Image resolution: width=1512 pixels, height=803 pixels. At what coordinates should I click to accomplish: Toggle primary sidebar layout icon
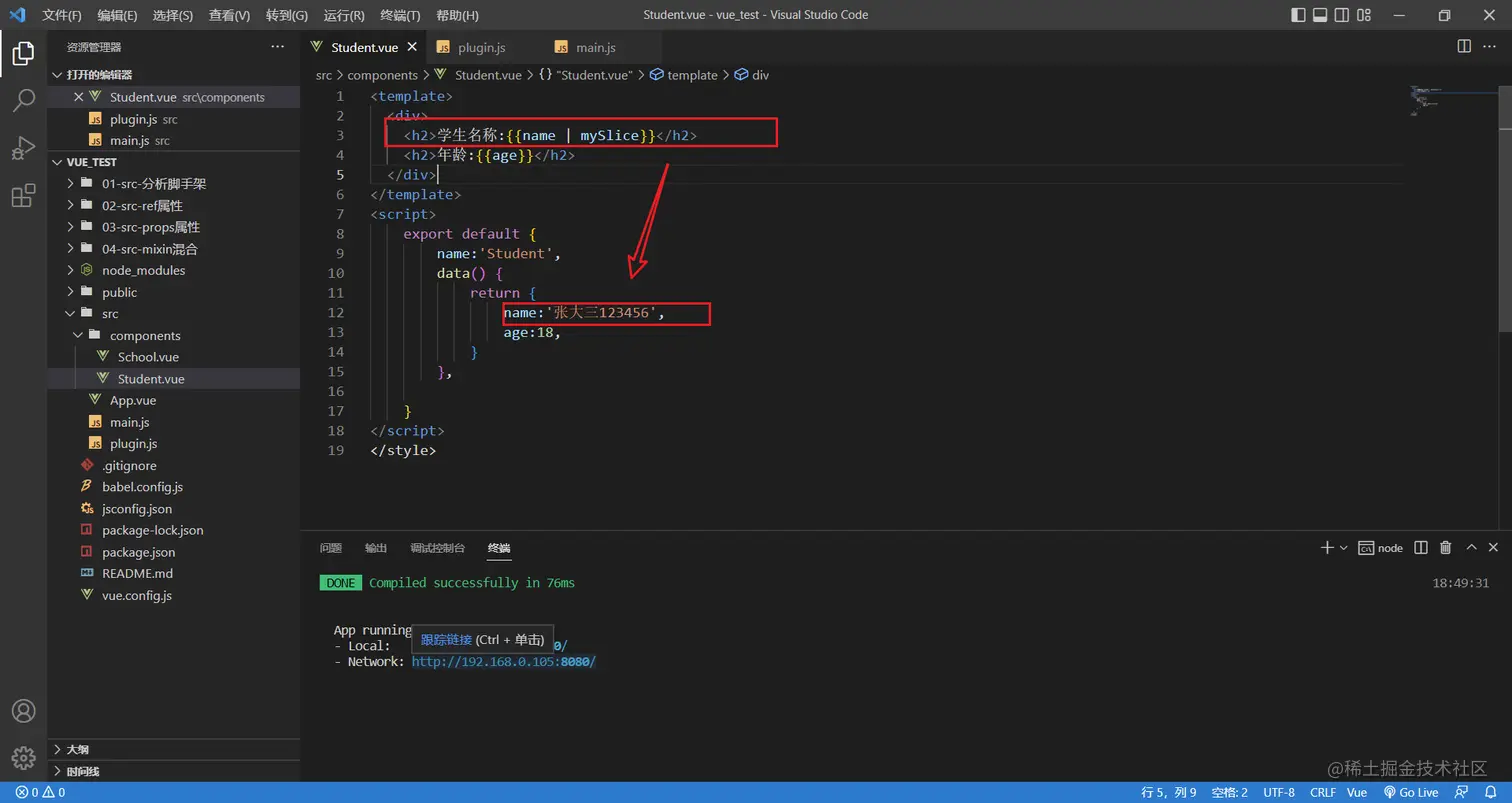pyautogui.click(x=1298, y=15)
